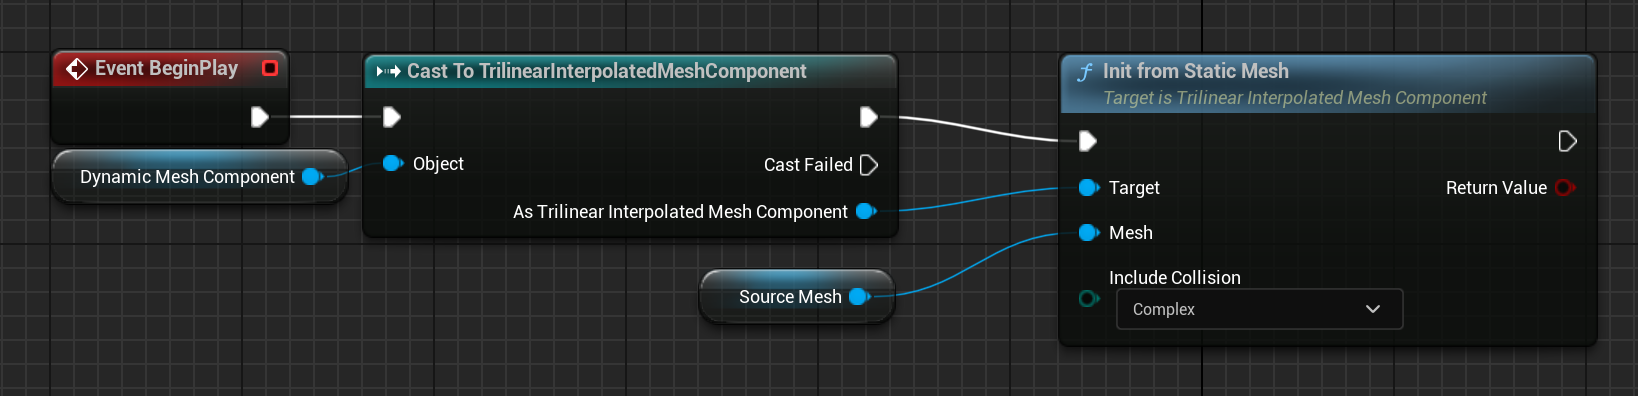1638x396 pixels.
Task: Click the Event BeginPlay exec output pin
Action: [259, 117]
